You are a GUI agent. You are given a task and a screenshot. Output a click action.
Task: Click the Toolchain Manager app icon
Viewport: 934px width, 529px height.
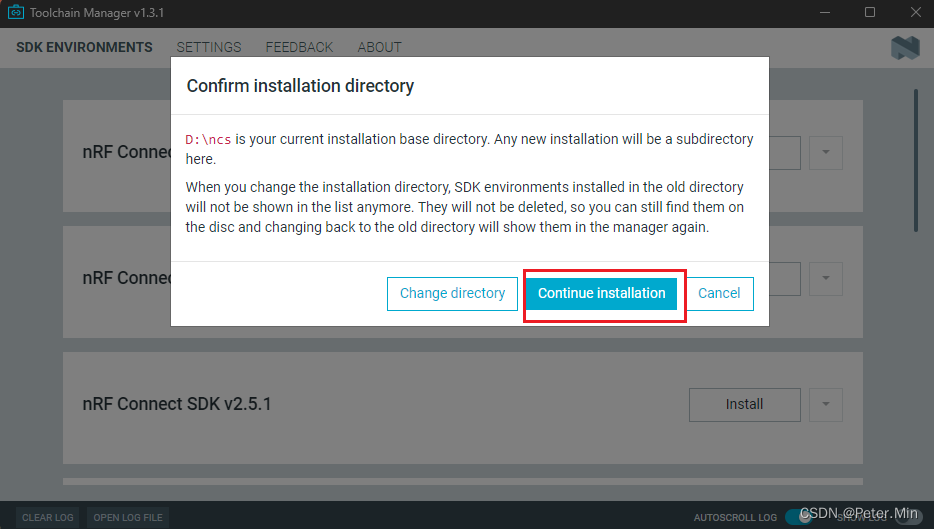point(15,12)
